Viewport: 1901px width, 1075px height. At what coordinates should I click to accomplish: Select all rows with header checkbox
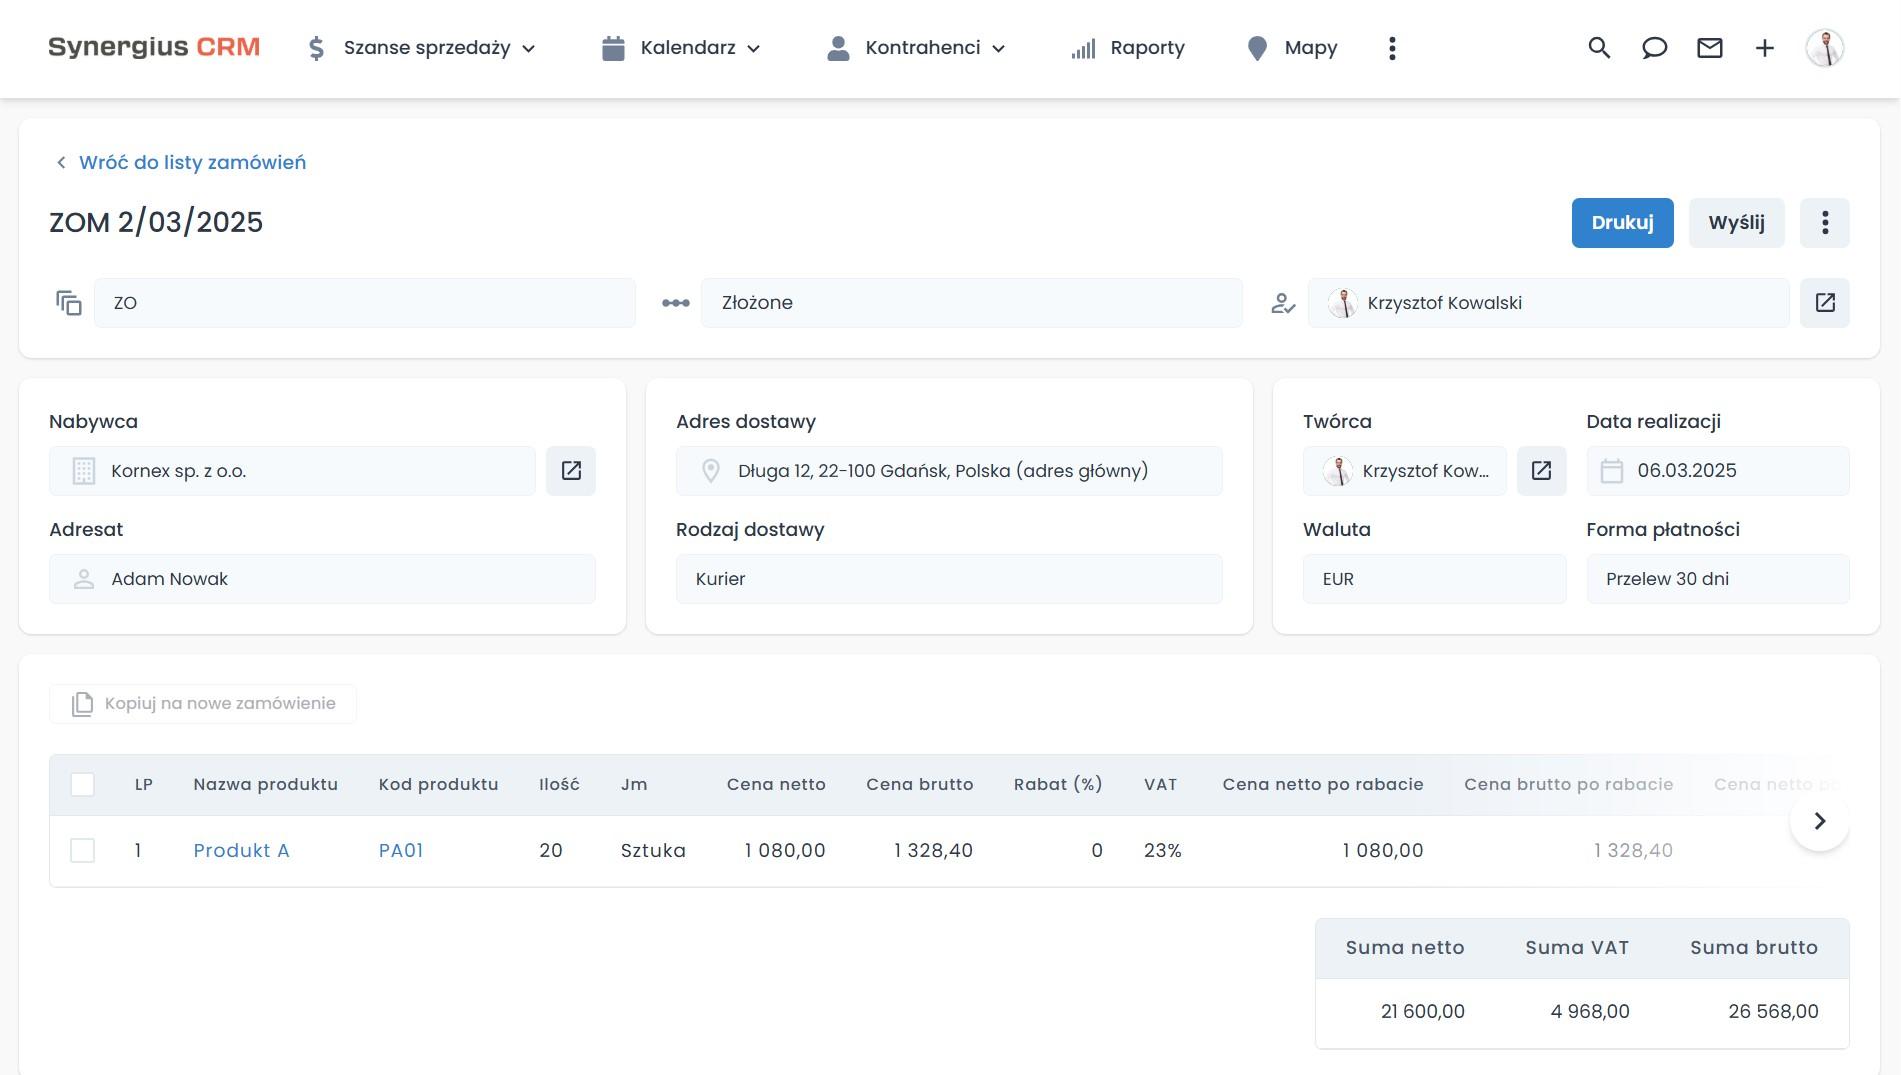83,785
